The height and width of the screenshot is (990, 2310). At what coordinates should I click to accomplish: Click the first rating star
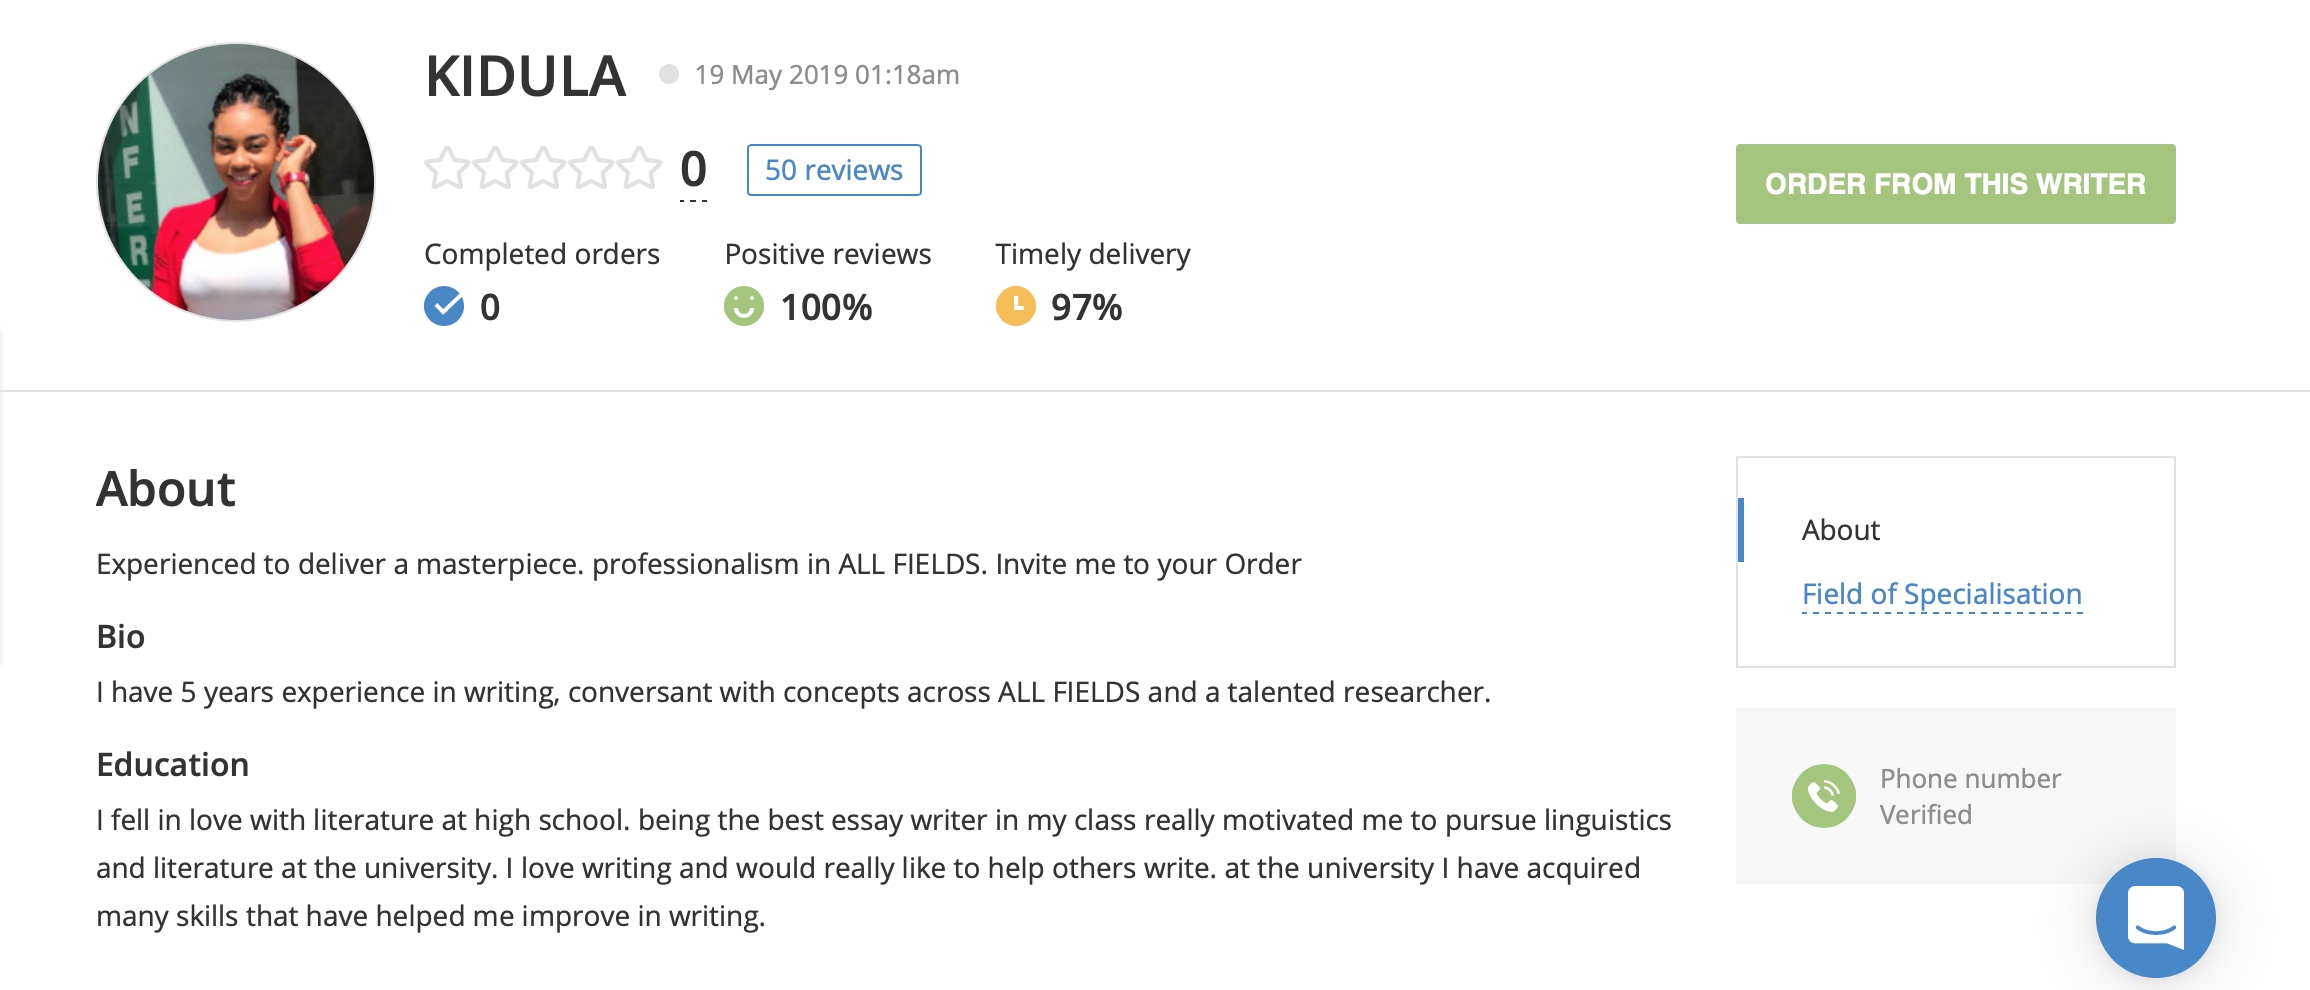point(446,169)
